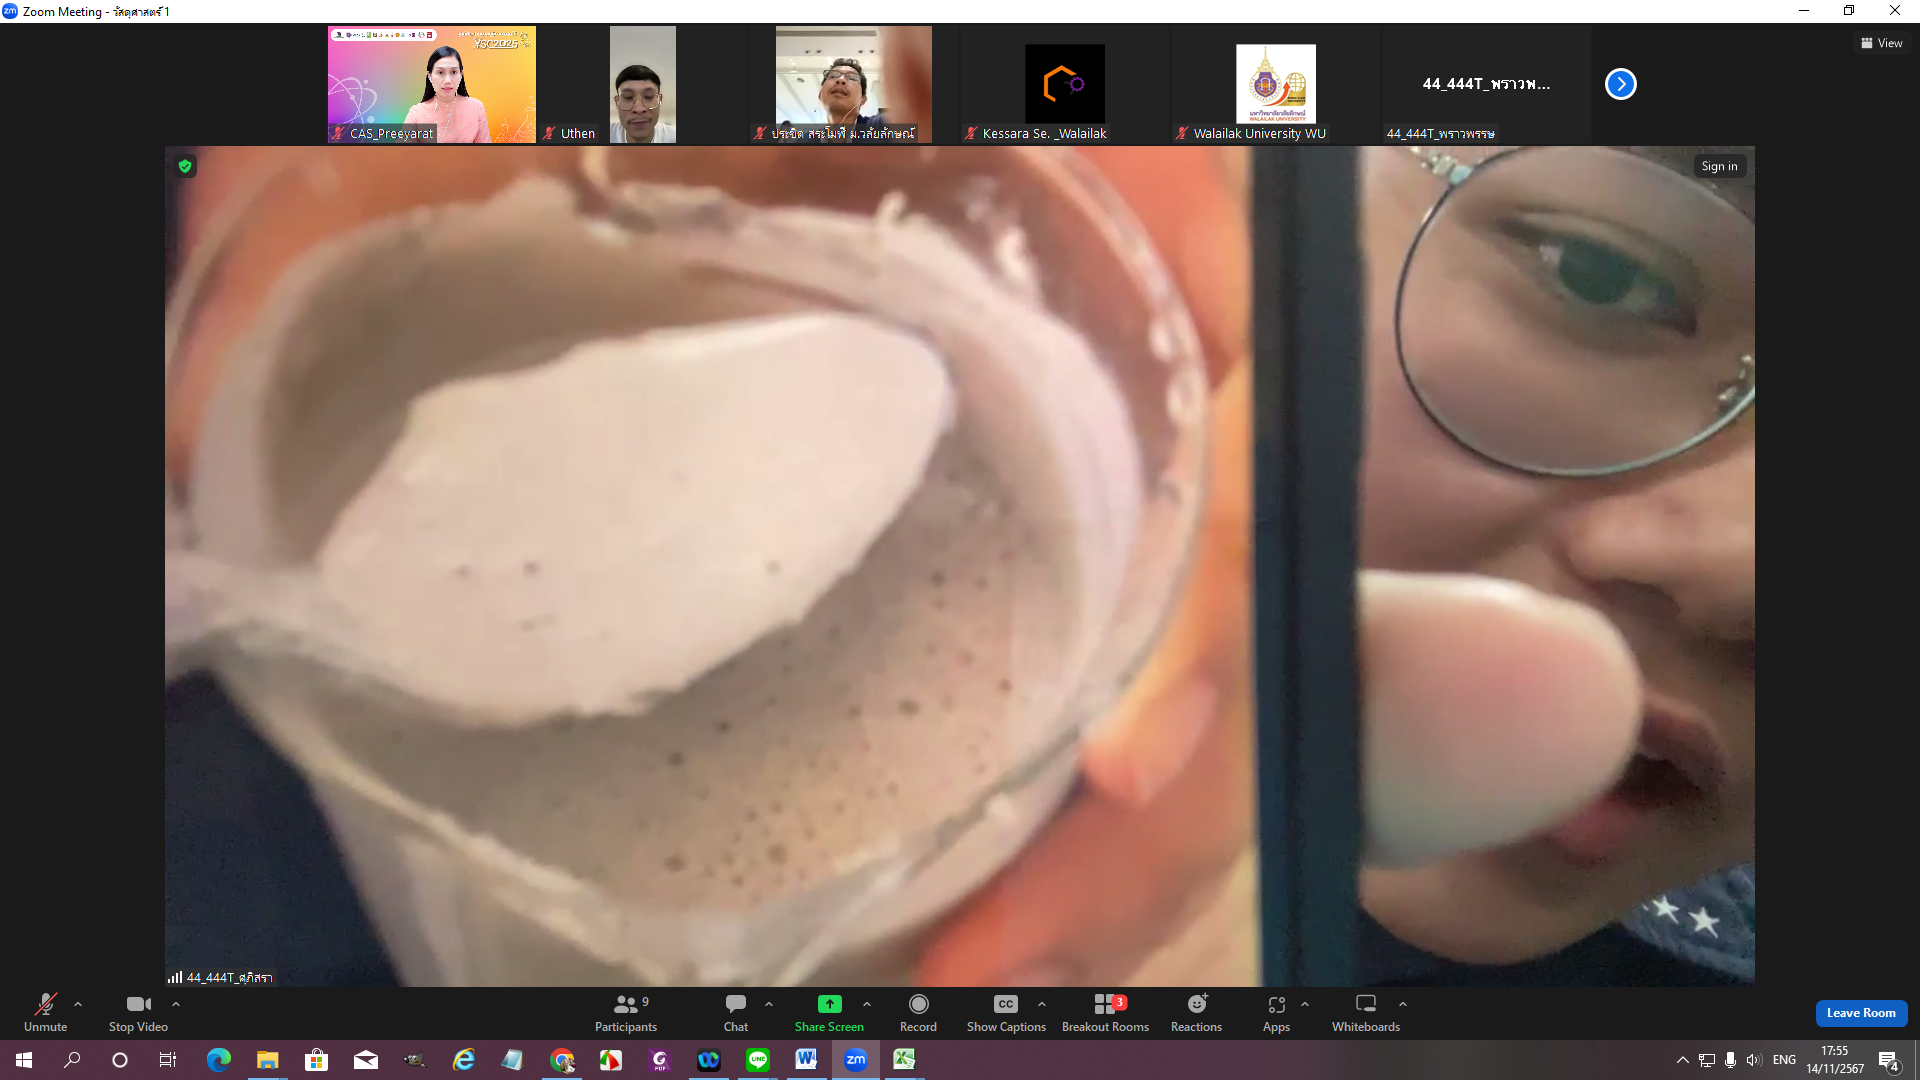Click the Leave Room button
Screen dimensions: 1920x1080
[1861, 1013]
